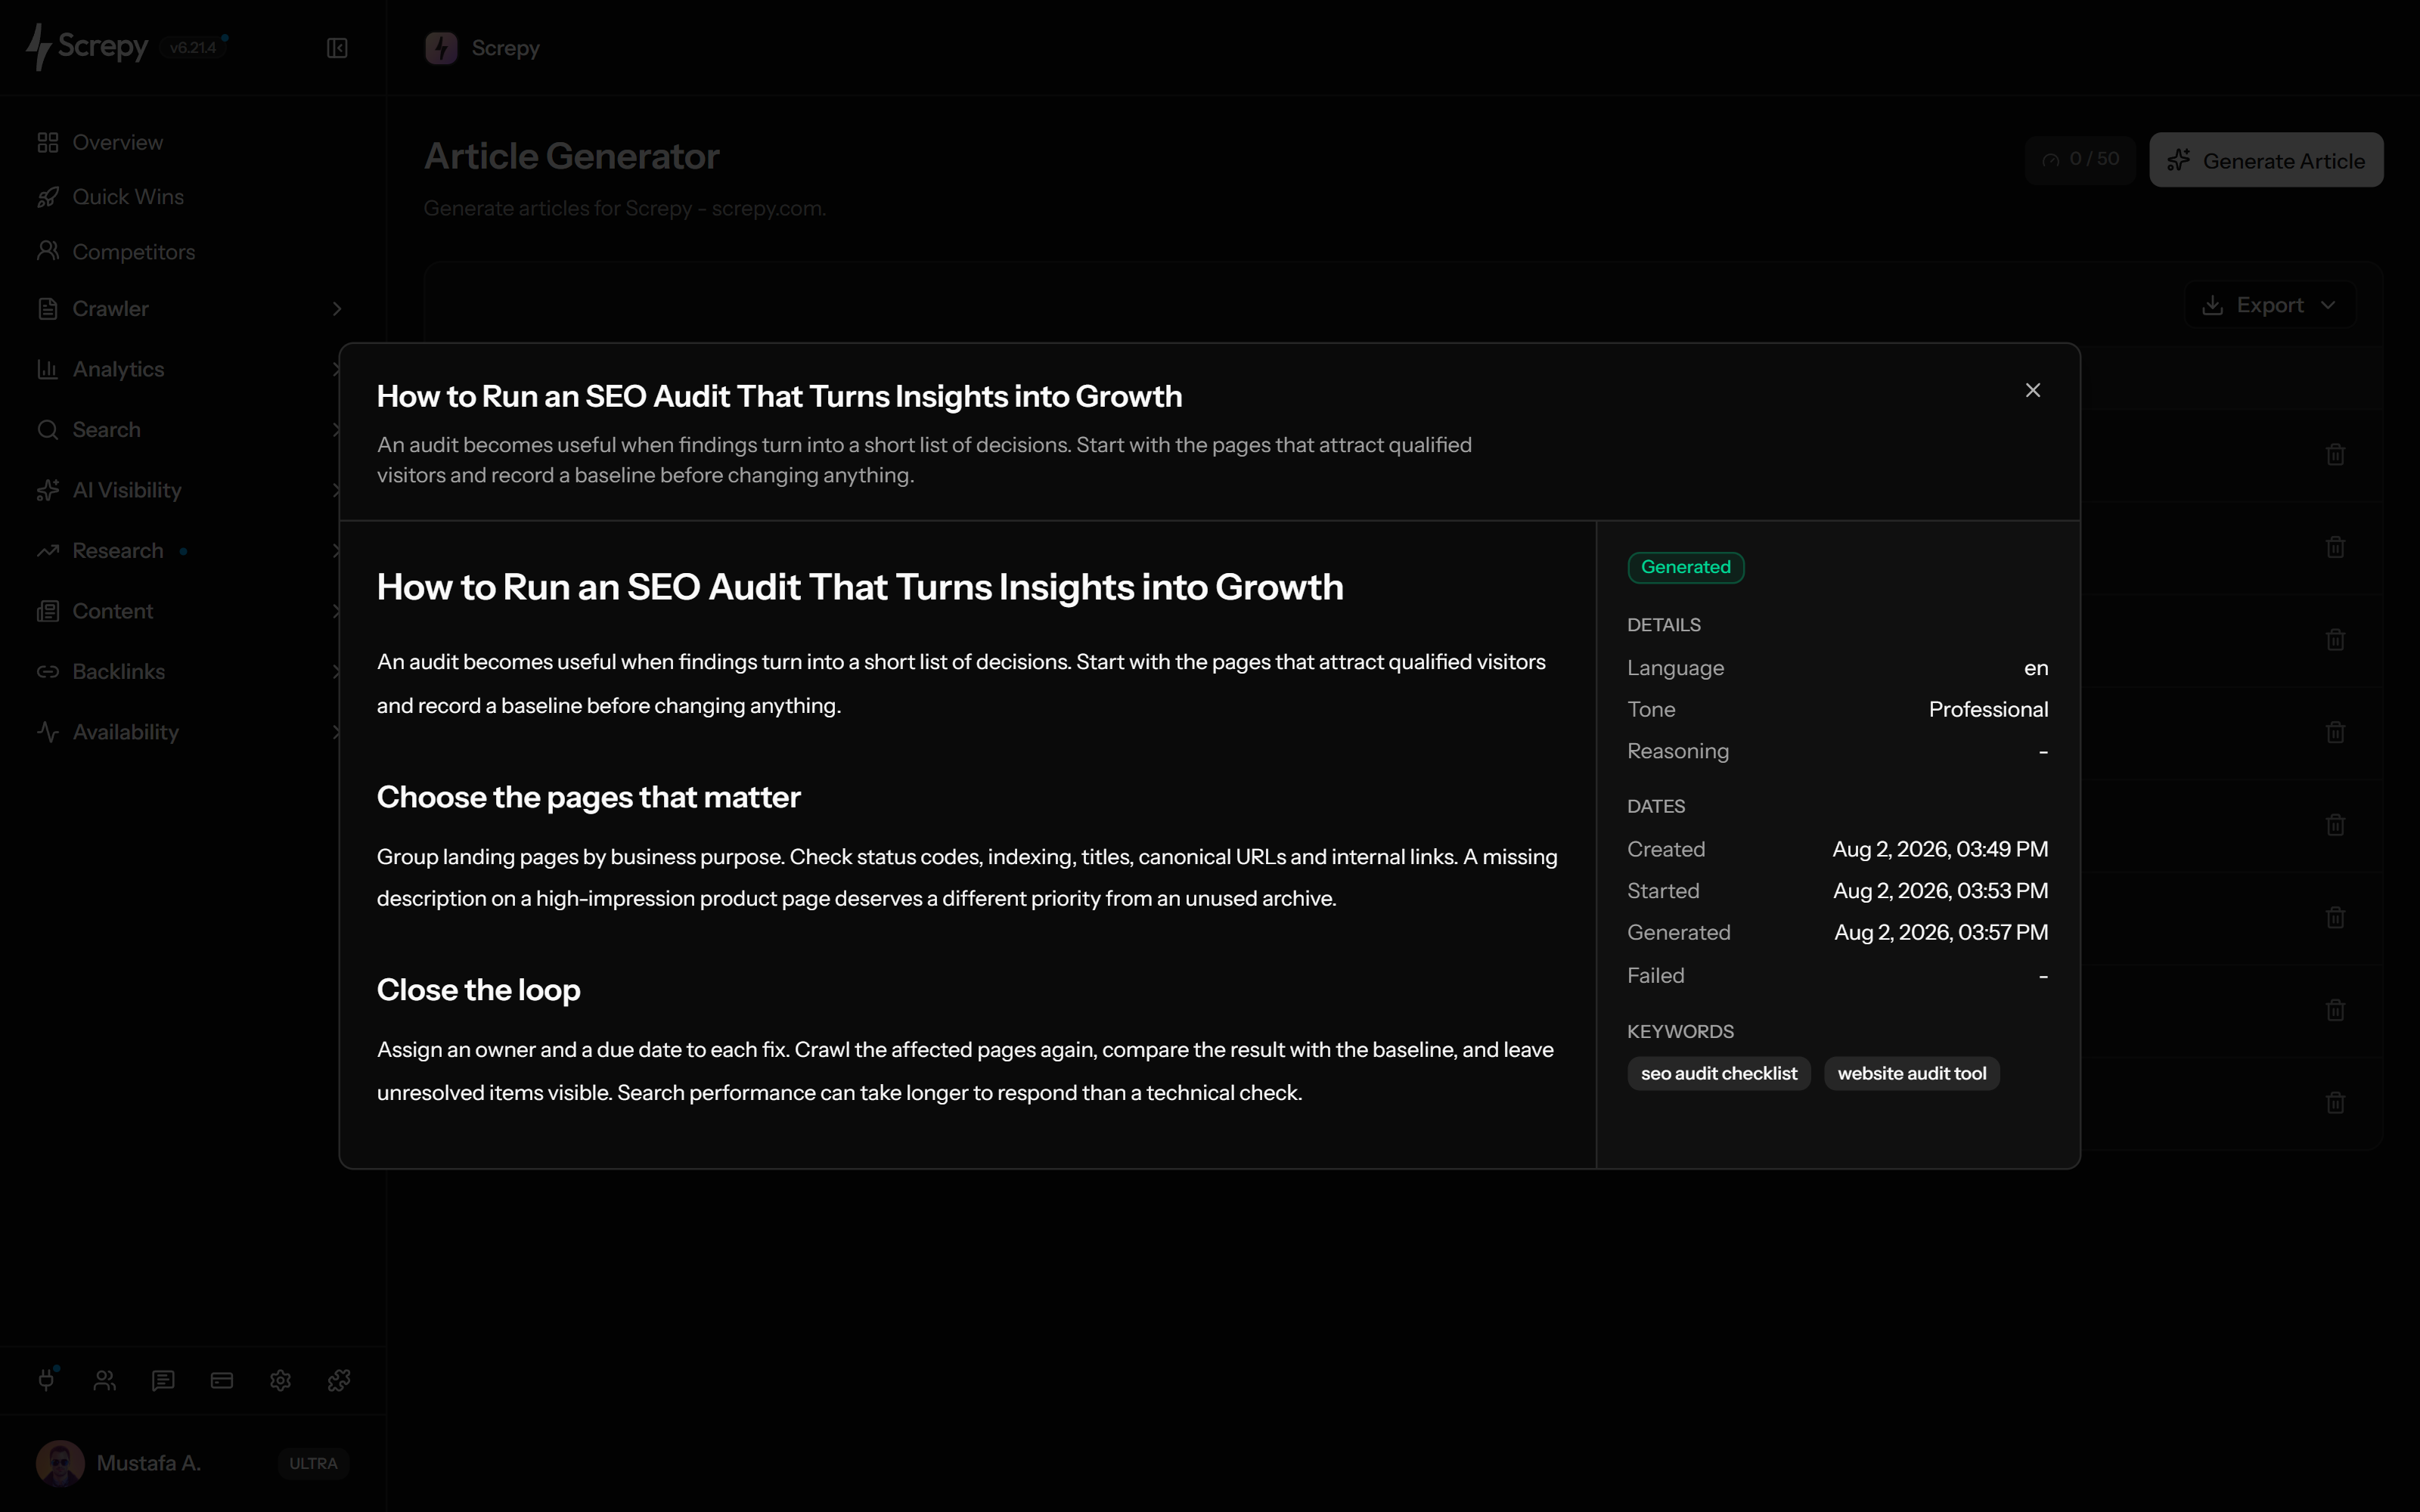The height and width of the screenshot is (1512, 2420).
Task: Open team members icon in sidebar footer
Action: point(105,1380)
